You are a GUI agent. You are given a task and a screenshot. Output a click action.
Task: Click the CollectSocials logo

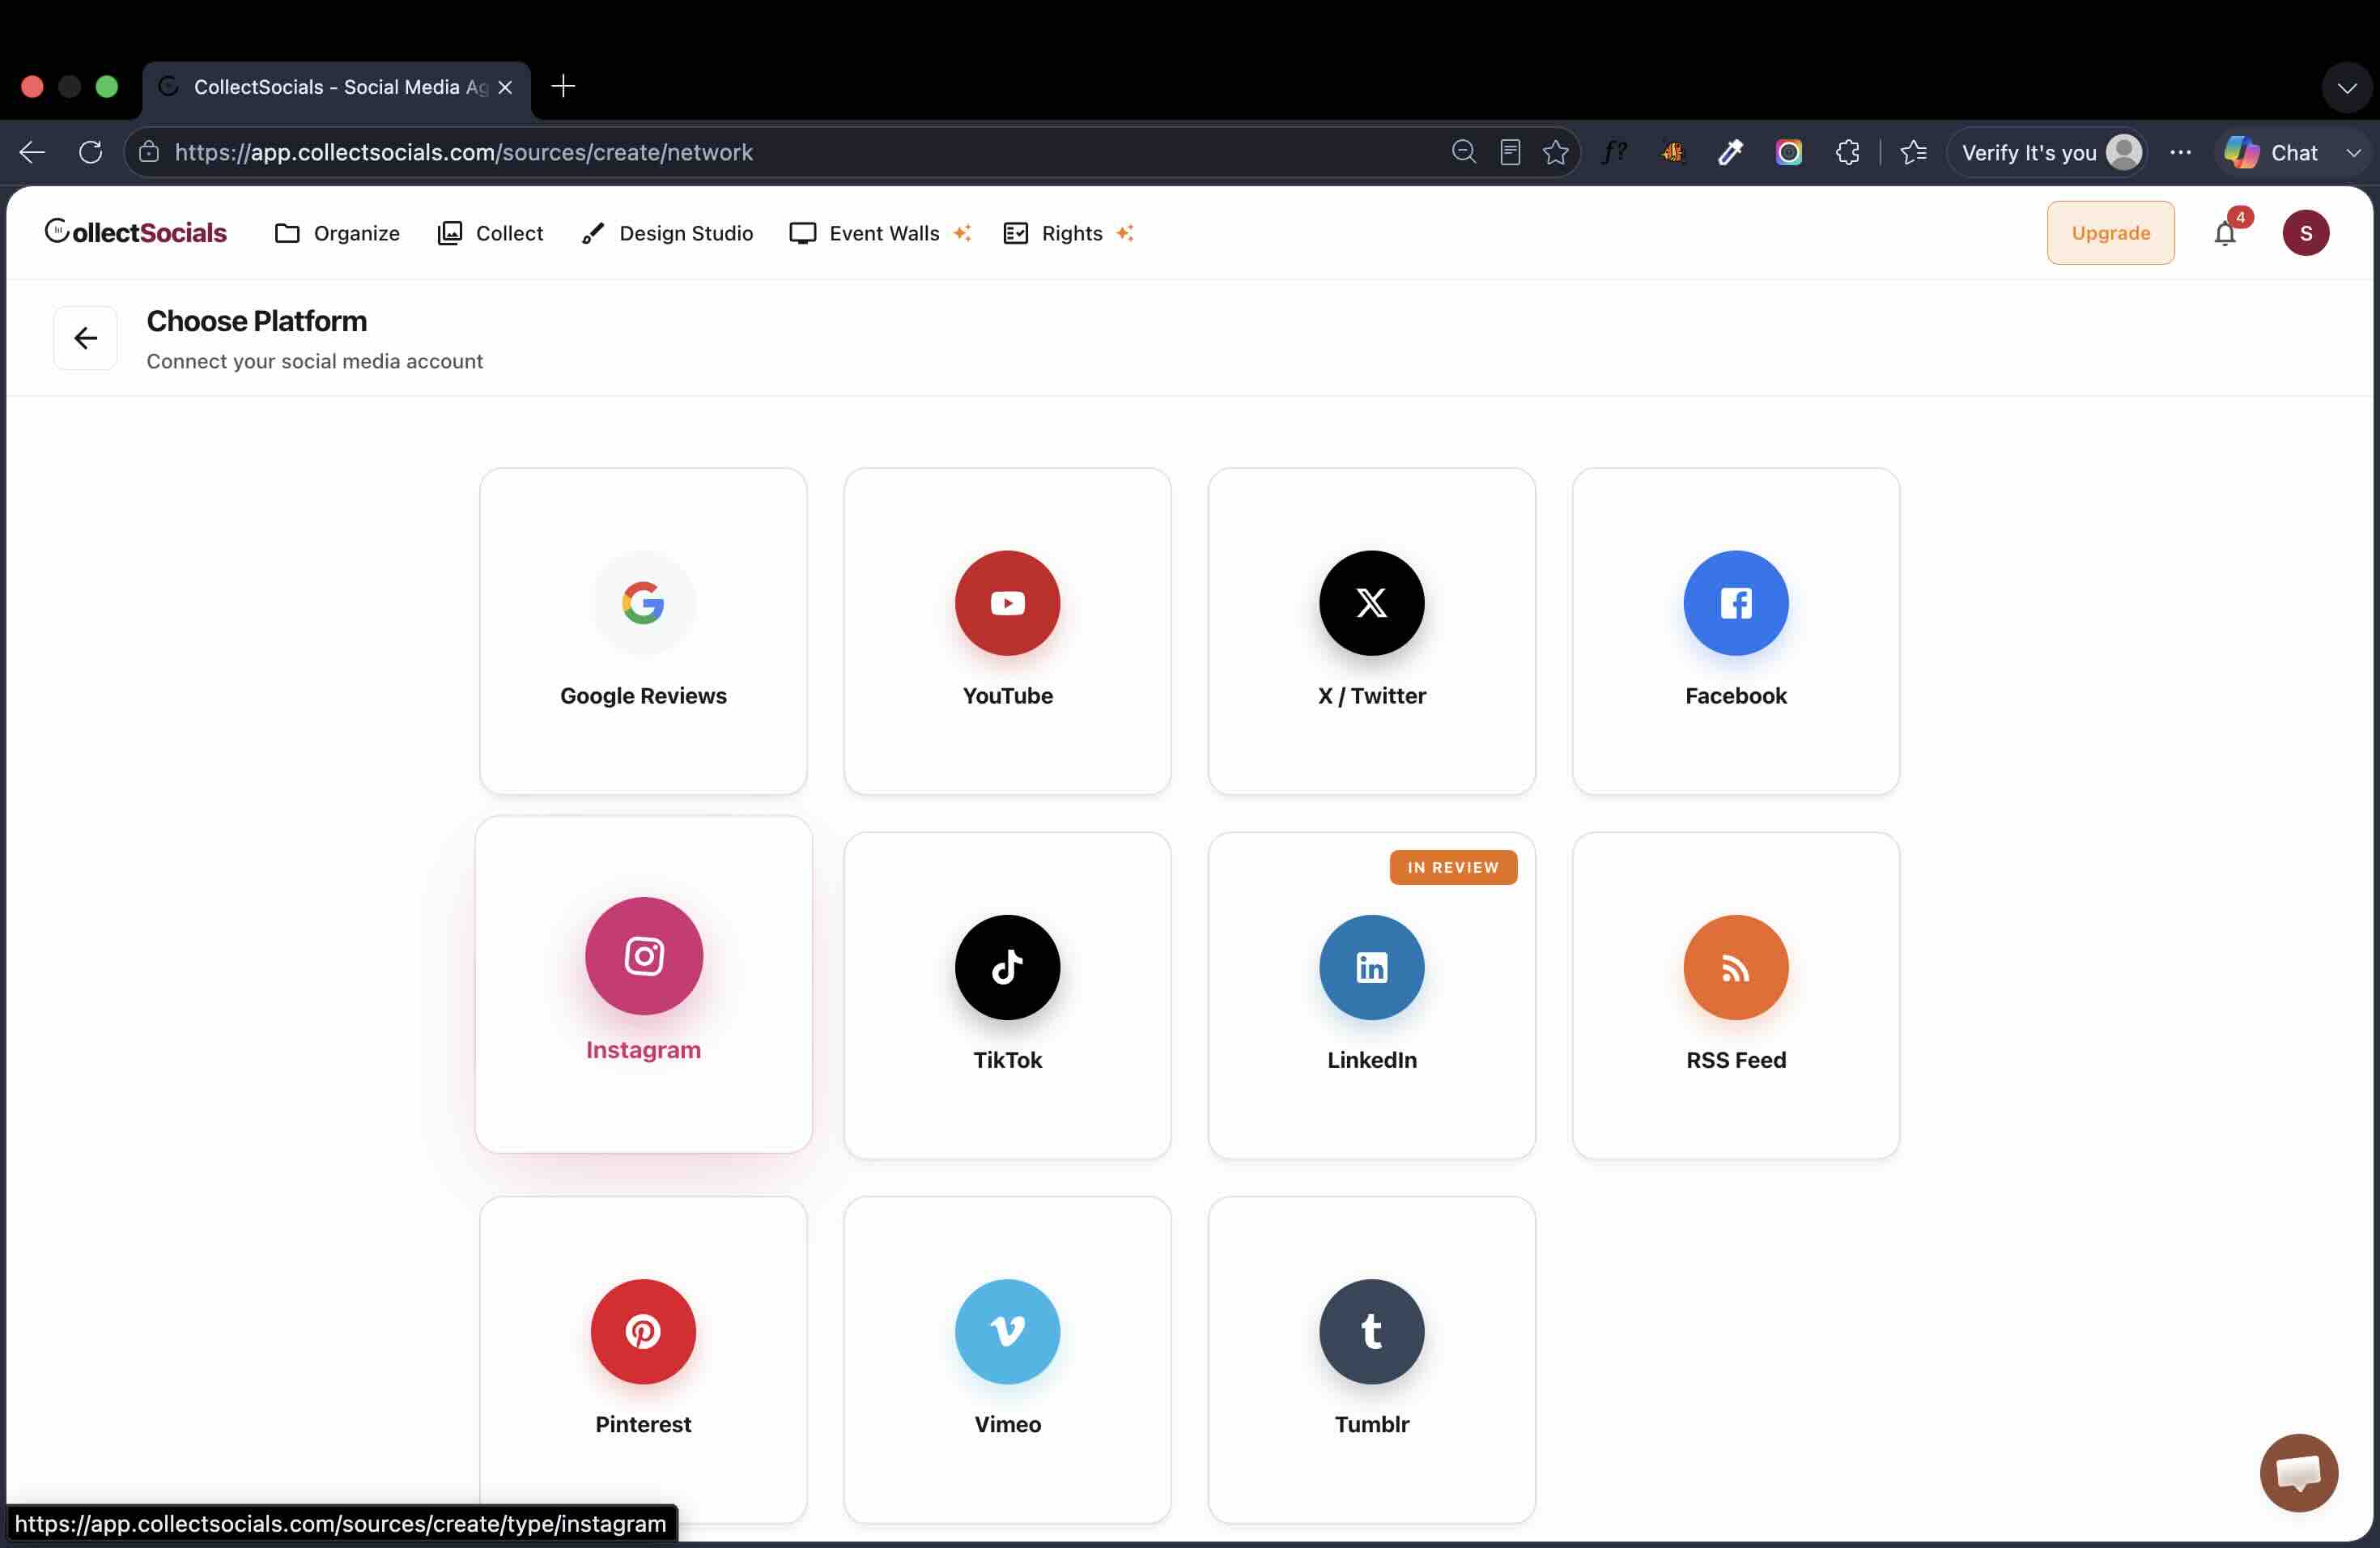(136, 232)
